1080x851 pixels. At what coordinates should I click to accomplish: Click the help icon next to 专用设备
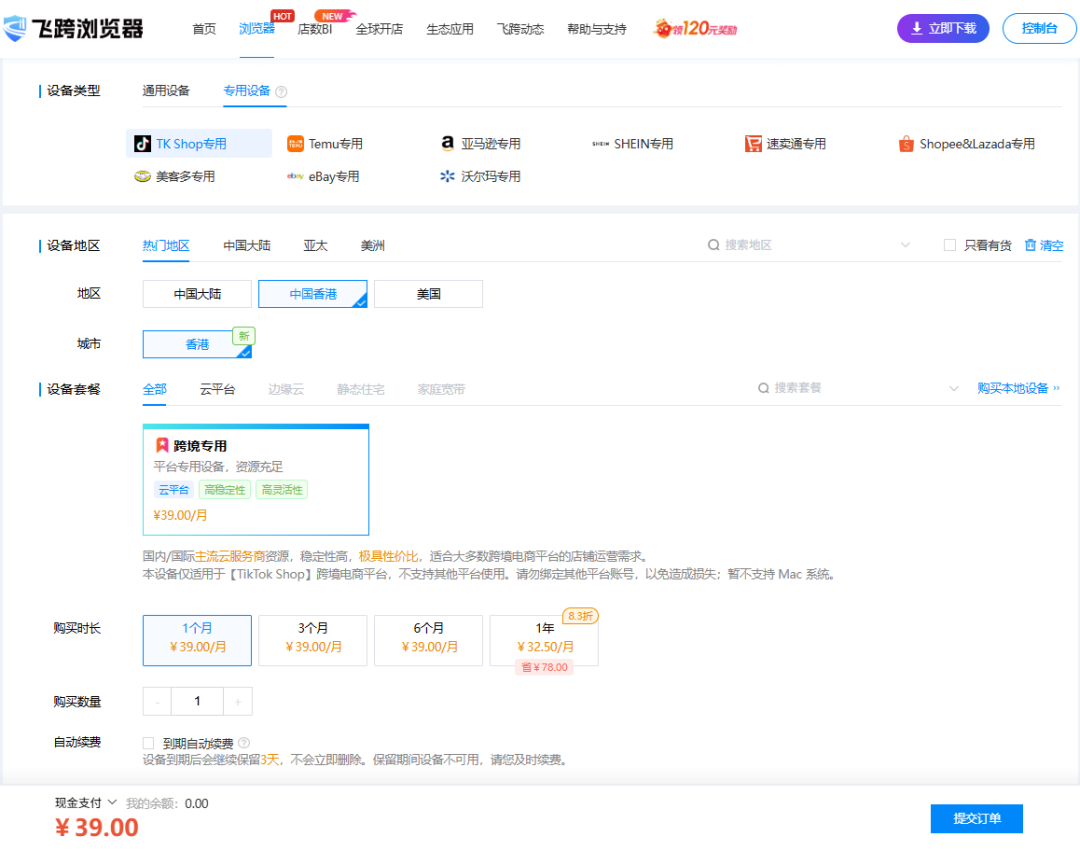[281, 92]
